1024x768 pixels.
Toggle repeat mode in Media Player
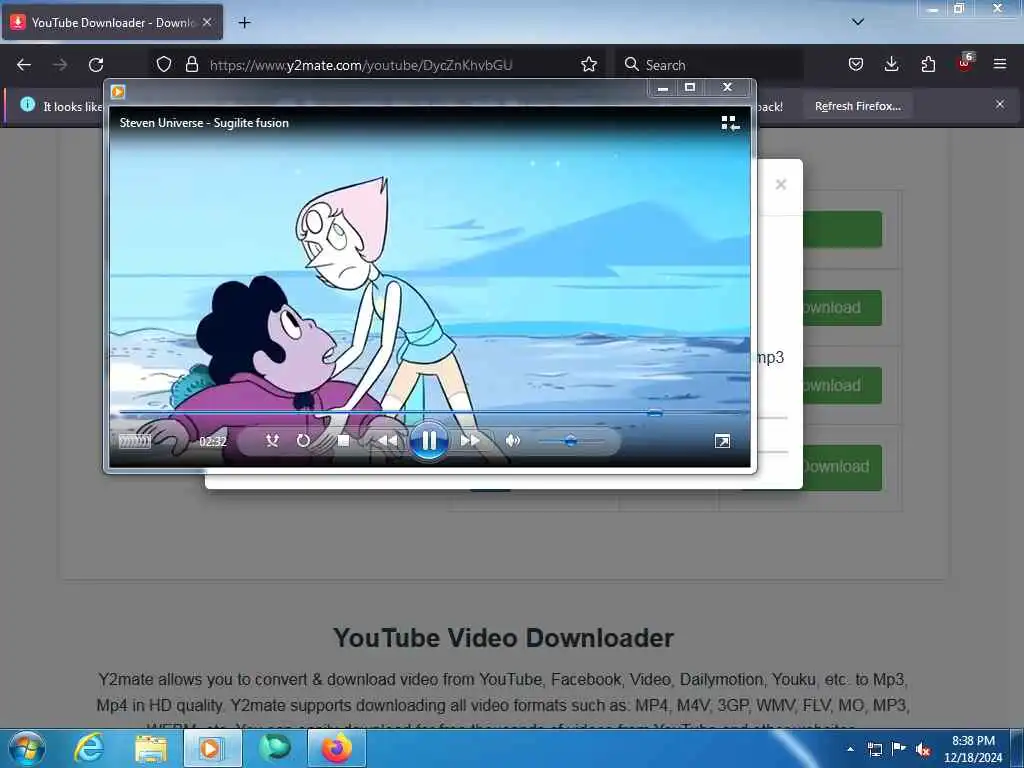tap(303, 441)
